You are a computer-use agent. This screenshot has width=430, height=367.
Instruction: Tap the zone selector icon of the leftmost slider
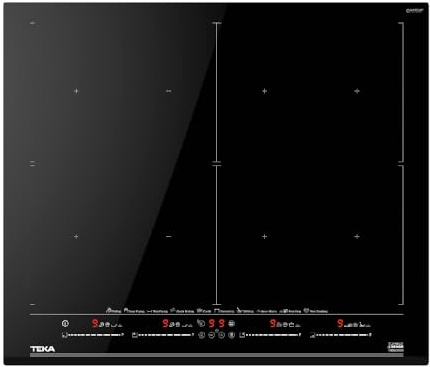65,335
